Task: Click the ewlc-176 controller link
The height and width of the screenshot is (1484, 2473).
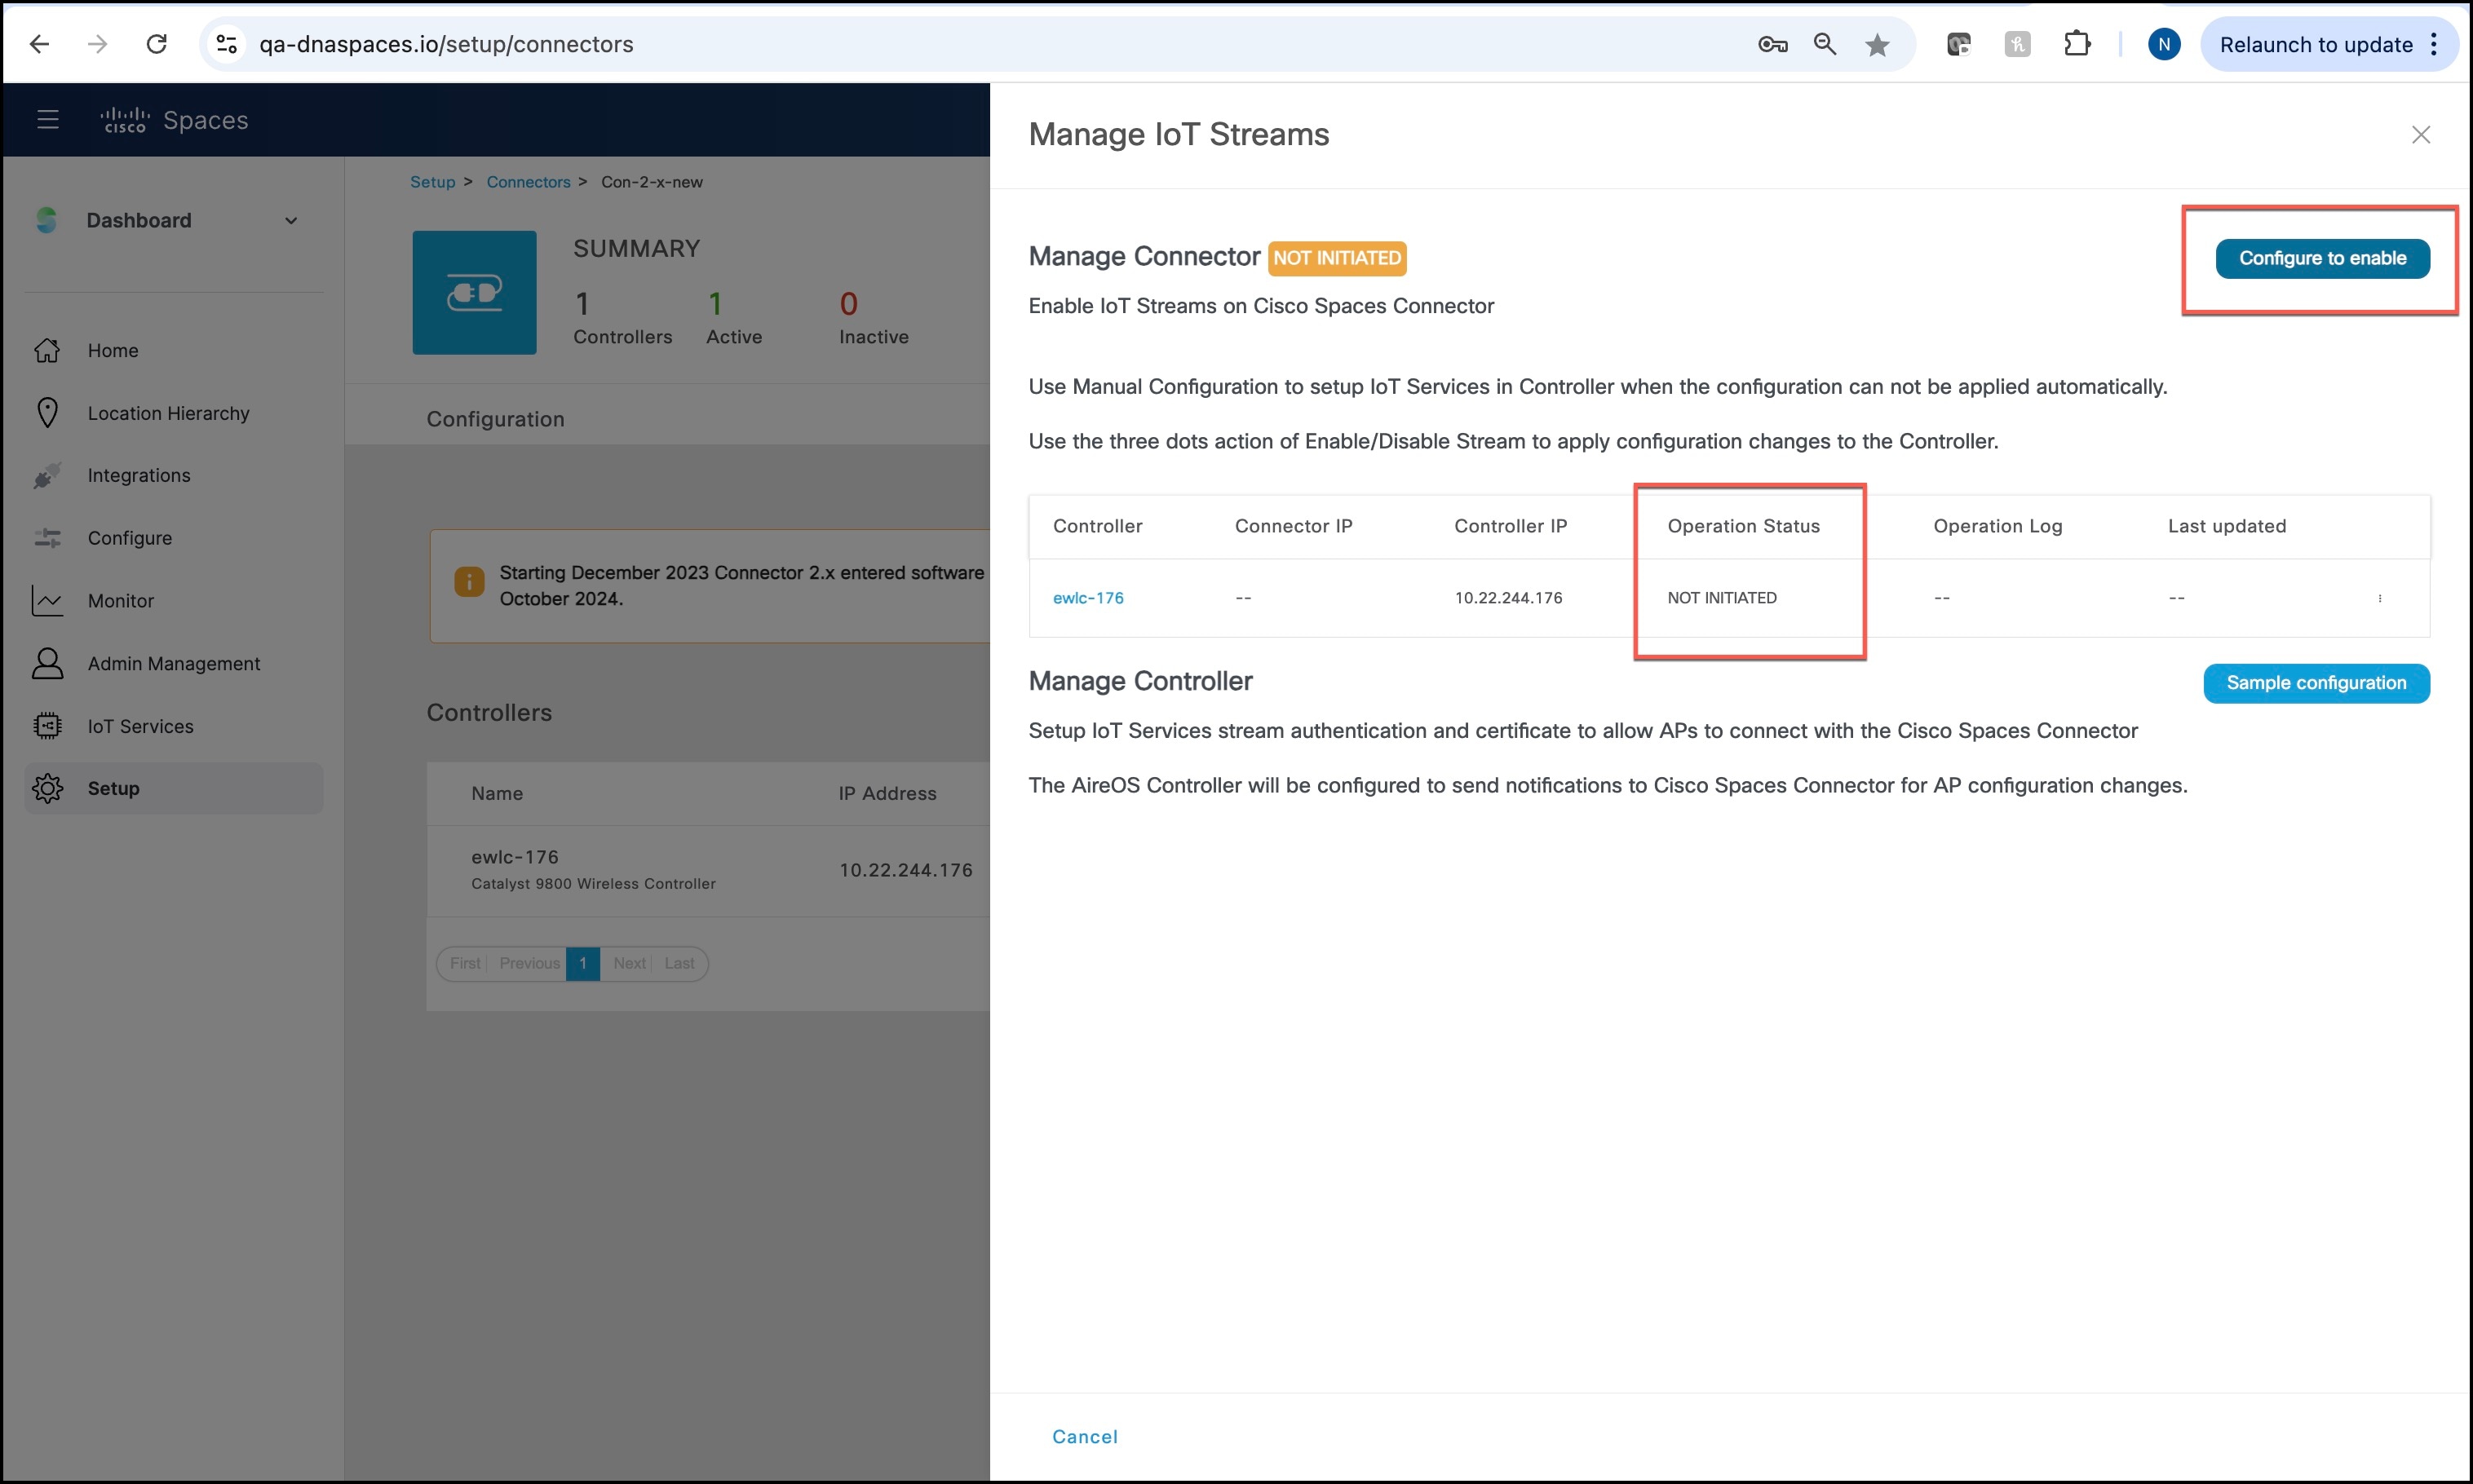Action: (x=1088, y=598)
